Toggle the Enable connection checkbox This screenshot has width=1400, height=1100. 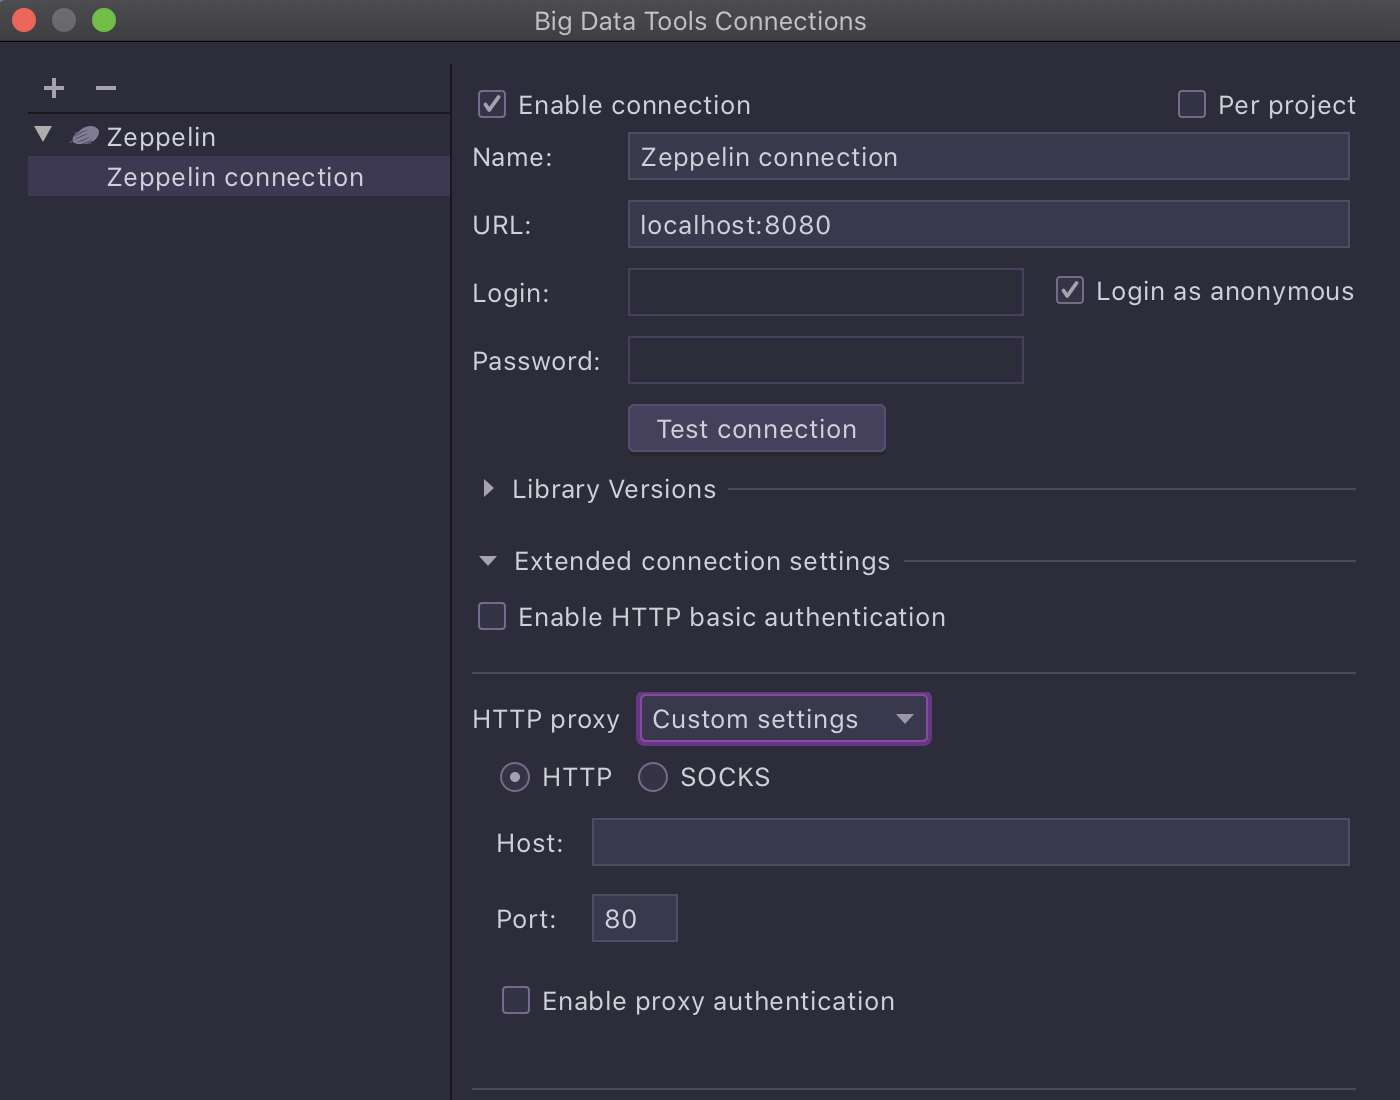point(492,104)
